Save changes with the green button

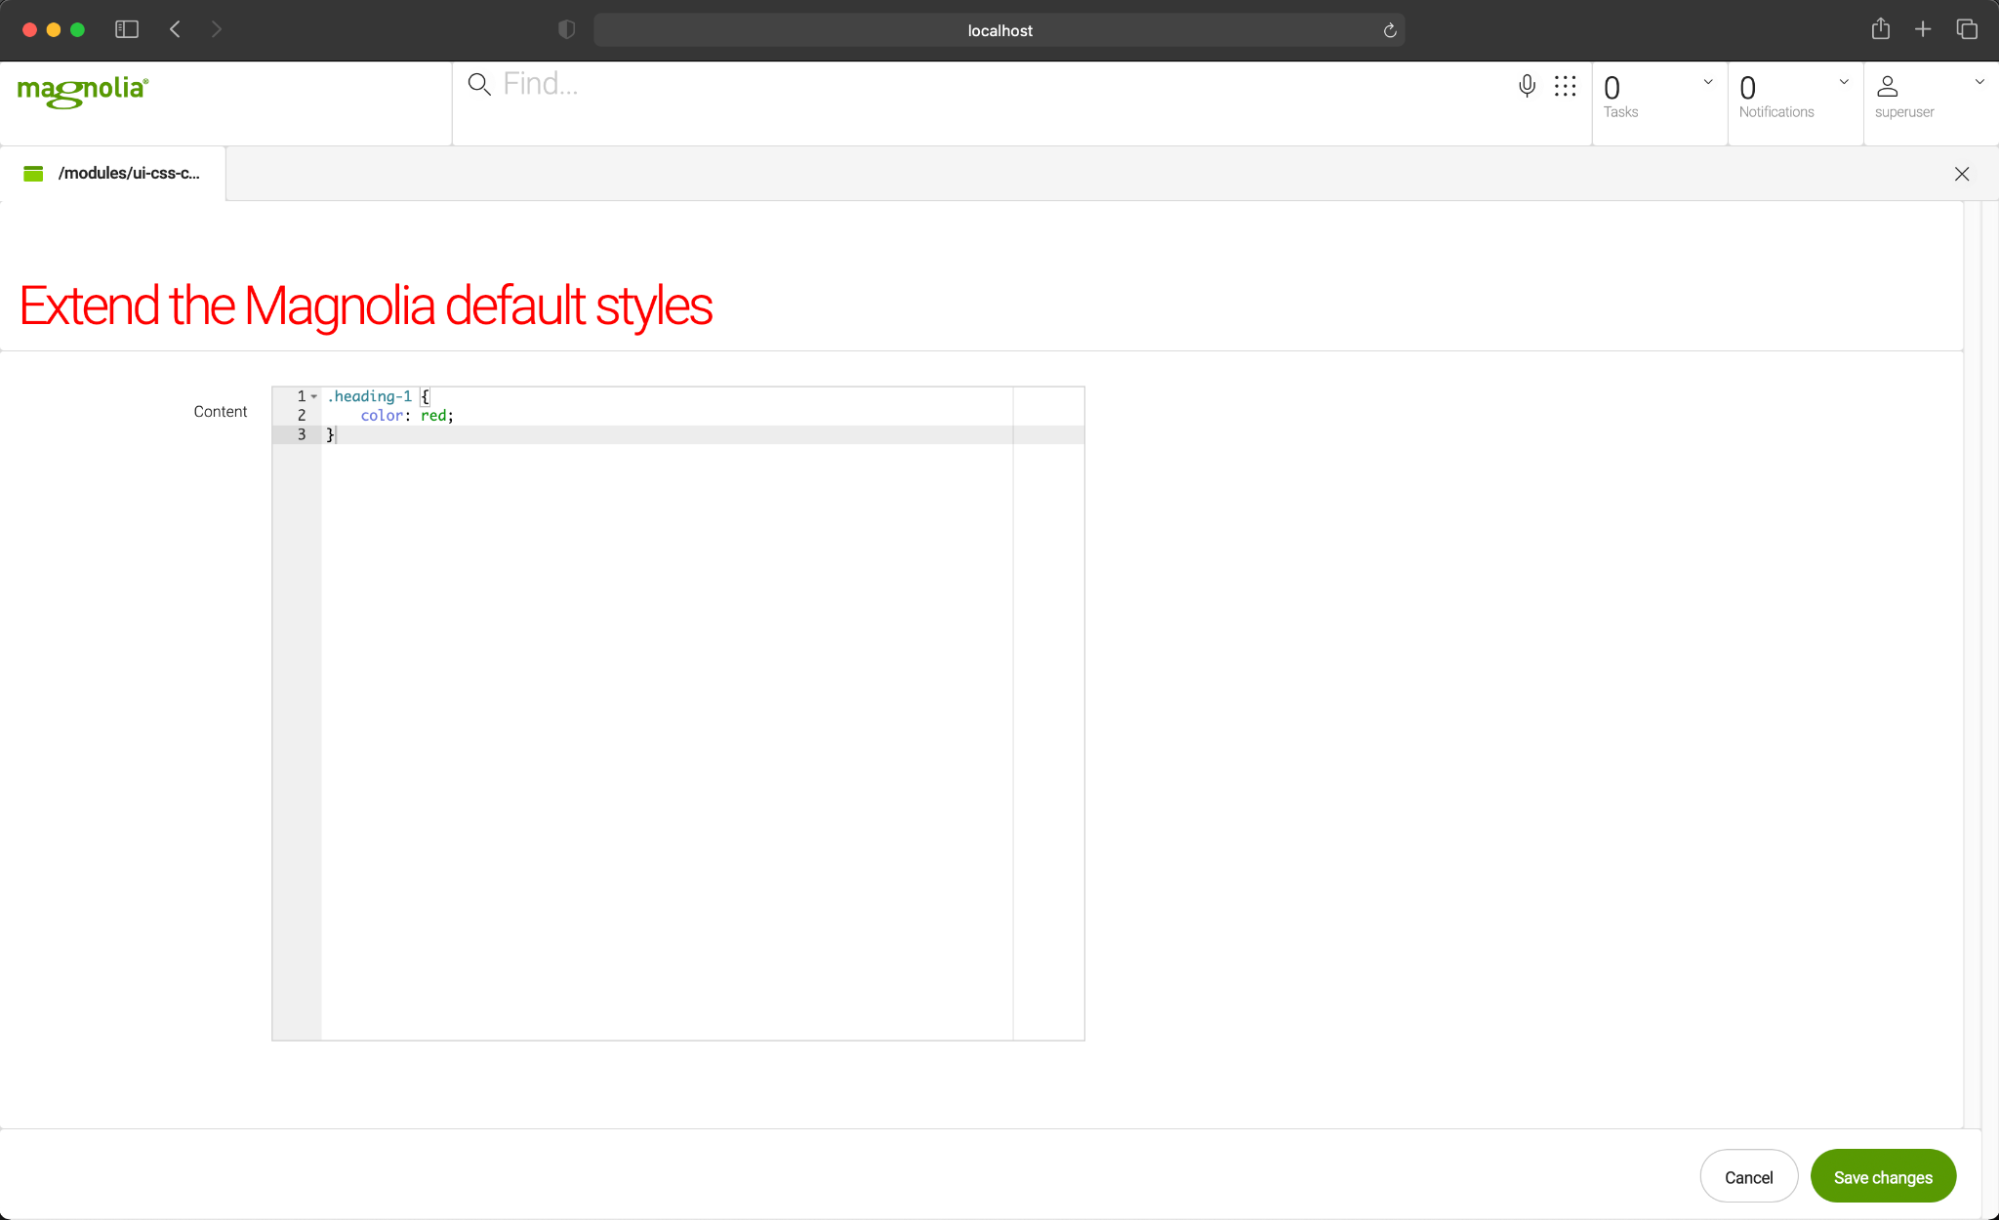tap(1883, 1176)
